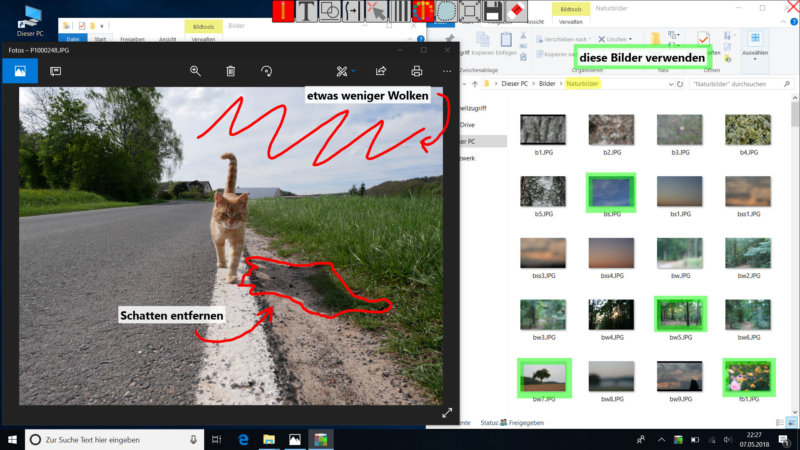Click Kopieren in the ribbon
800x450 pixels.
483,44
